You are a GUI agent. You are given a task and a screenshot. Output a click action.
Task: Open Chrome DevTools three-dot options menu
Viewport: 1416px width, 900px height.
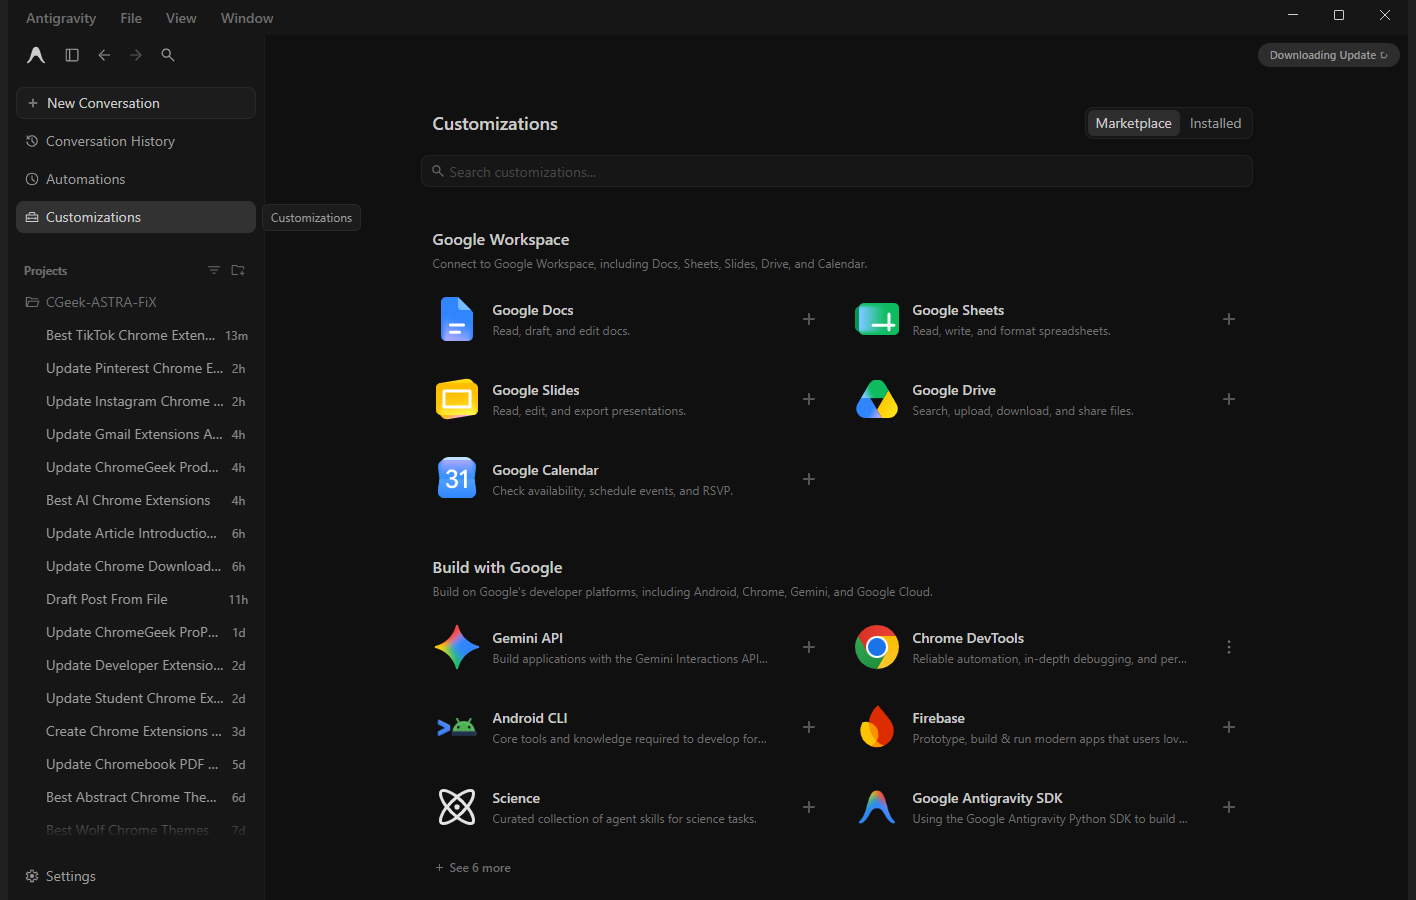pos(1229,647)
